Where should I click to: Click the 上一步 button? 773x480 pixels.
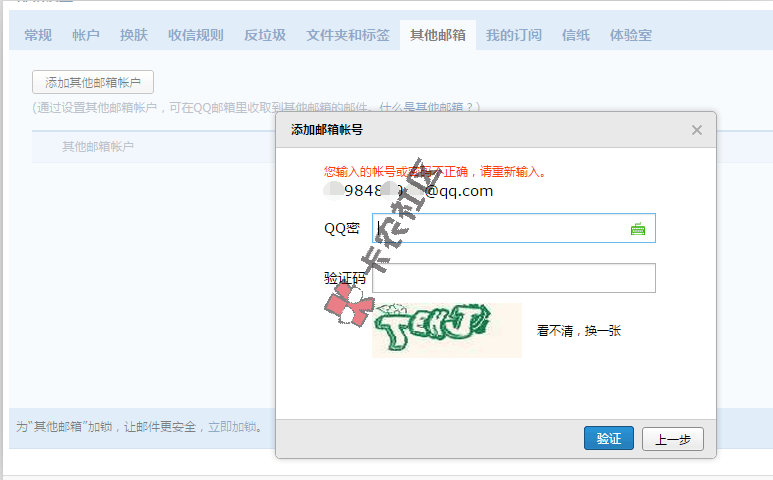[672, 439]
